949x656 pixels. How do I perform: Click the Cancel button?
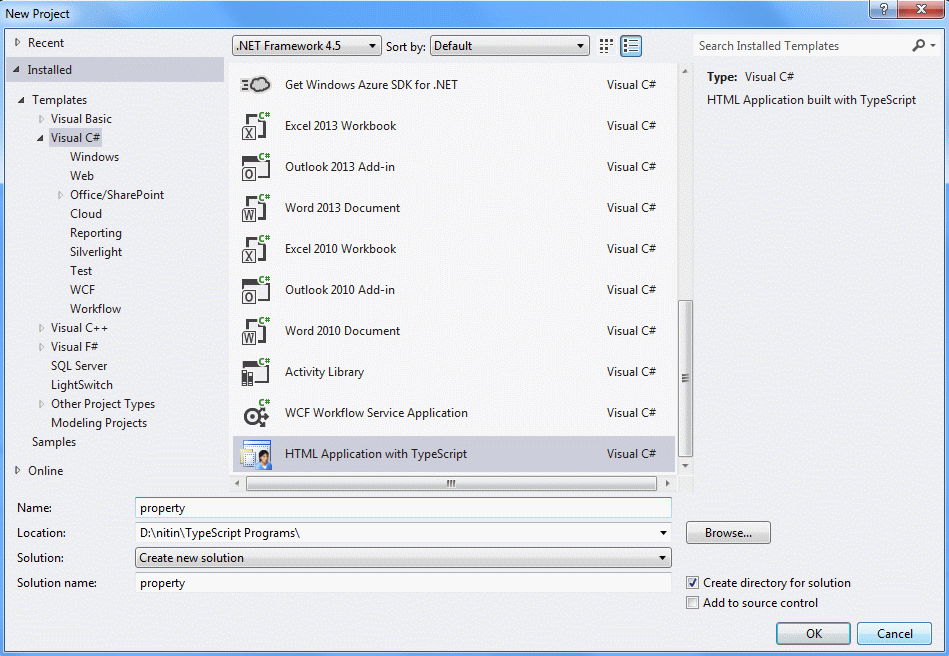tap(895, 634)
